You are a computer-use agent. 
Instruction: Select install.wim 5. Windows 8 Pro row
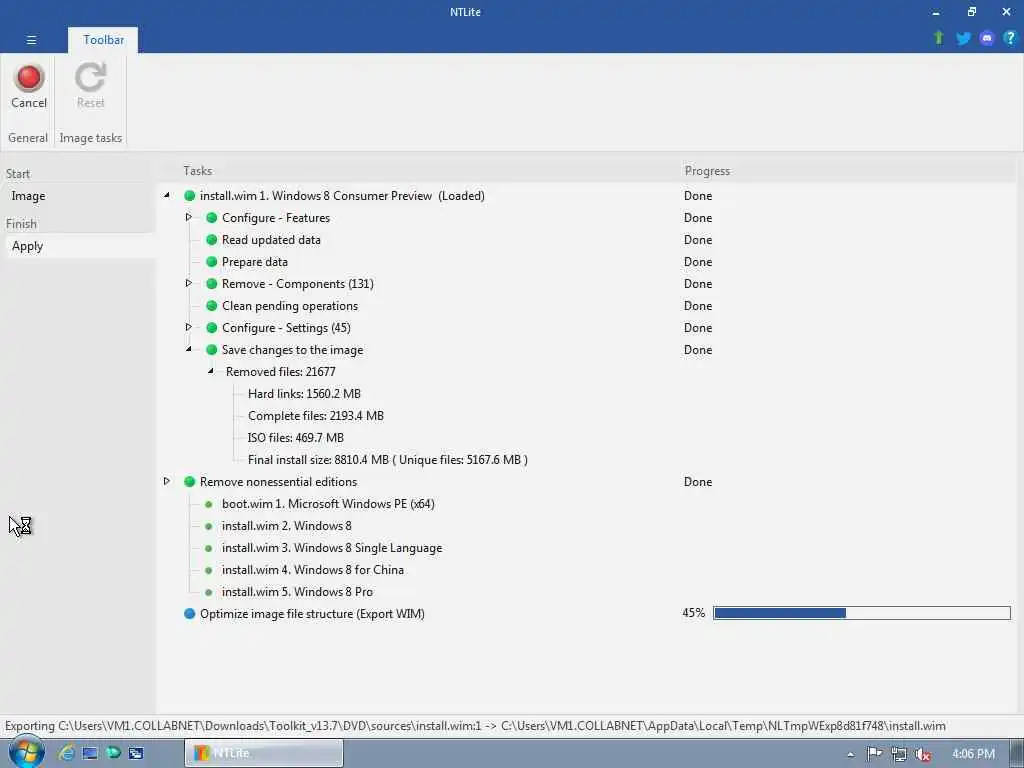pos(297,592)
